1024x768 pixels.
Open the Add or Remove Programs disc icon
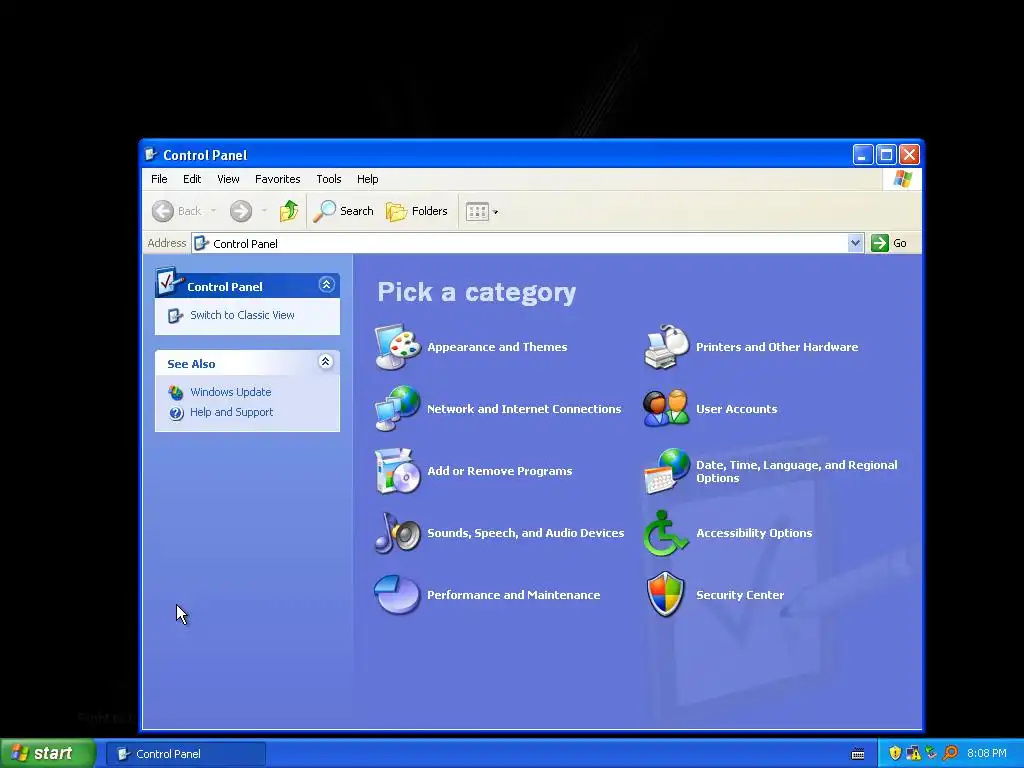pyautogui.click(x=397, y=471)
